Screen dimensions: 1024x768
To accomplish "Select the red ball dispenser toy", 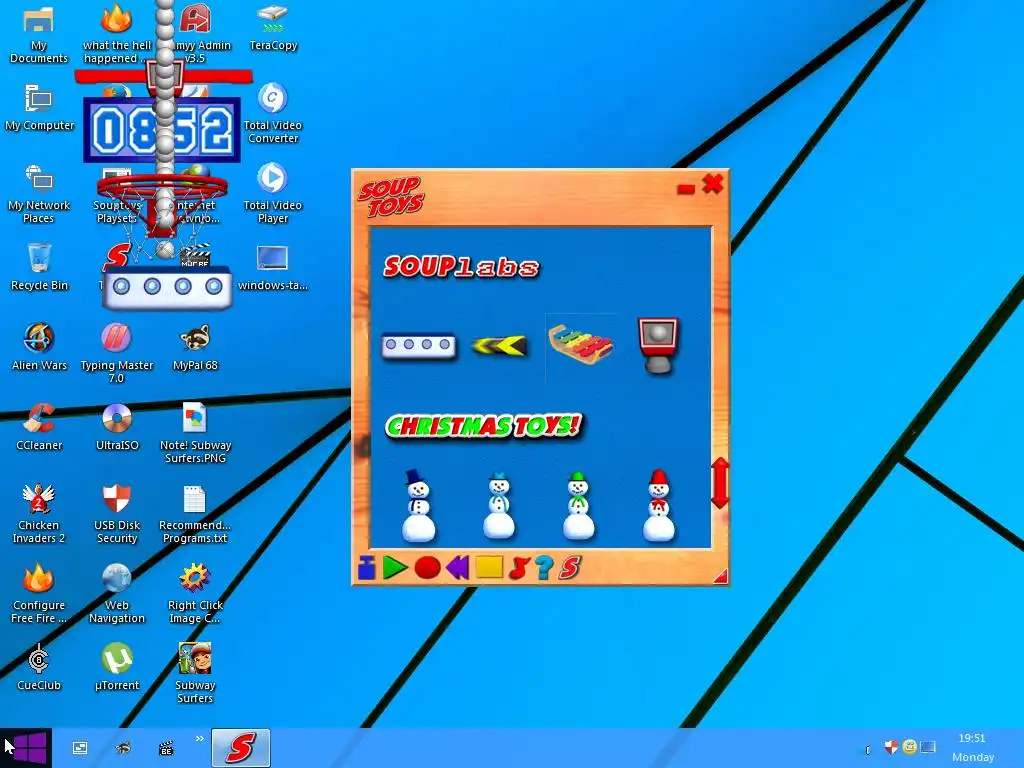I will click(x=658, y=345).
